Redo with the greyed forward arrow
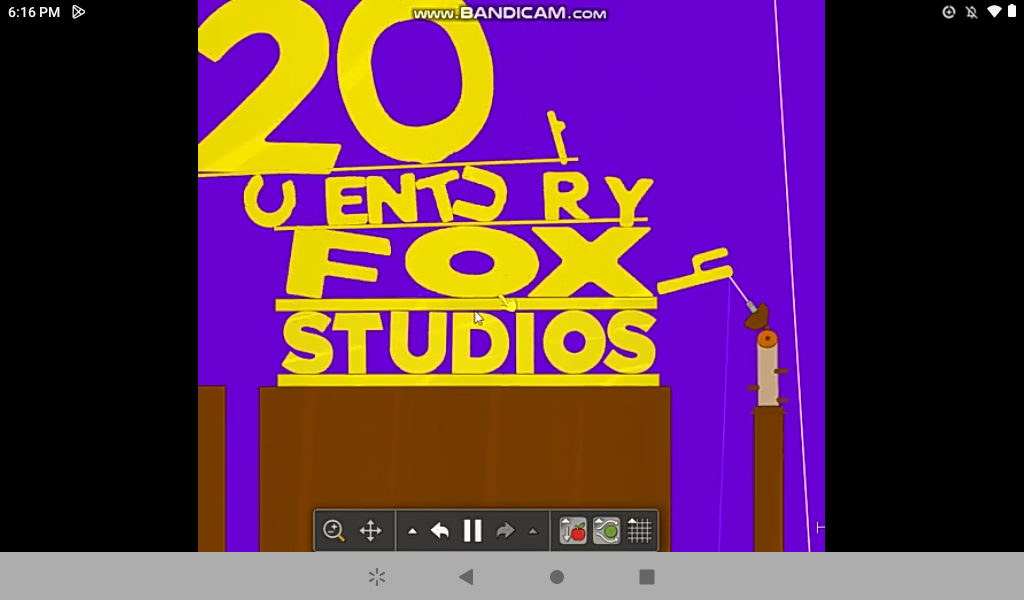Screen dimensions: 1024x600 pyautogui.click(x=505, y=531)
